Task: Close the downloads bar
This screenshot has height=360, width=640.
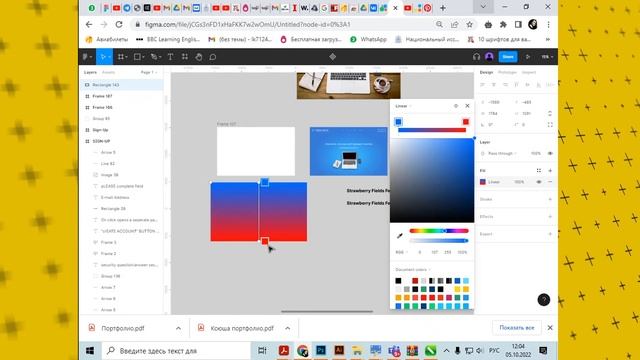Action: click(550, 328)
